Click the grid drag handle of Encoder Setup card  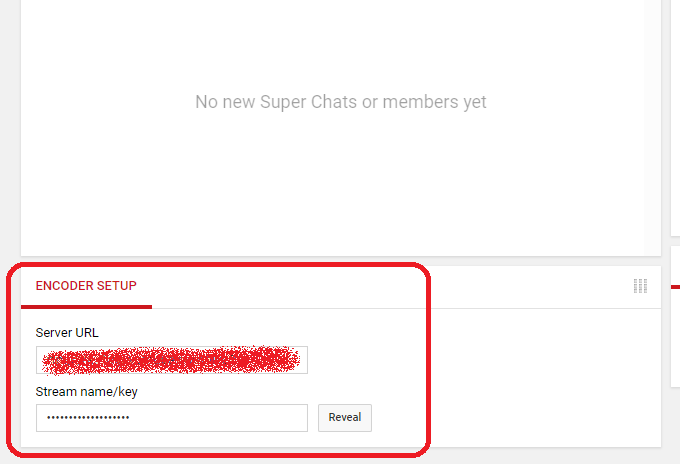point(640,286)
